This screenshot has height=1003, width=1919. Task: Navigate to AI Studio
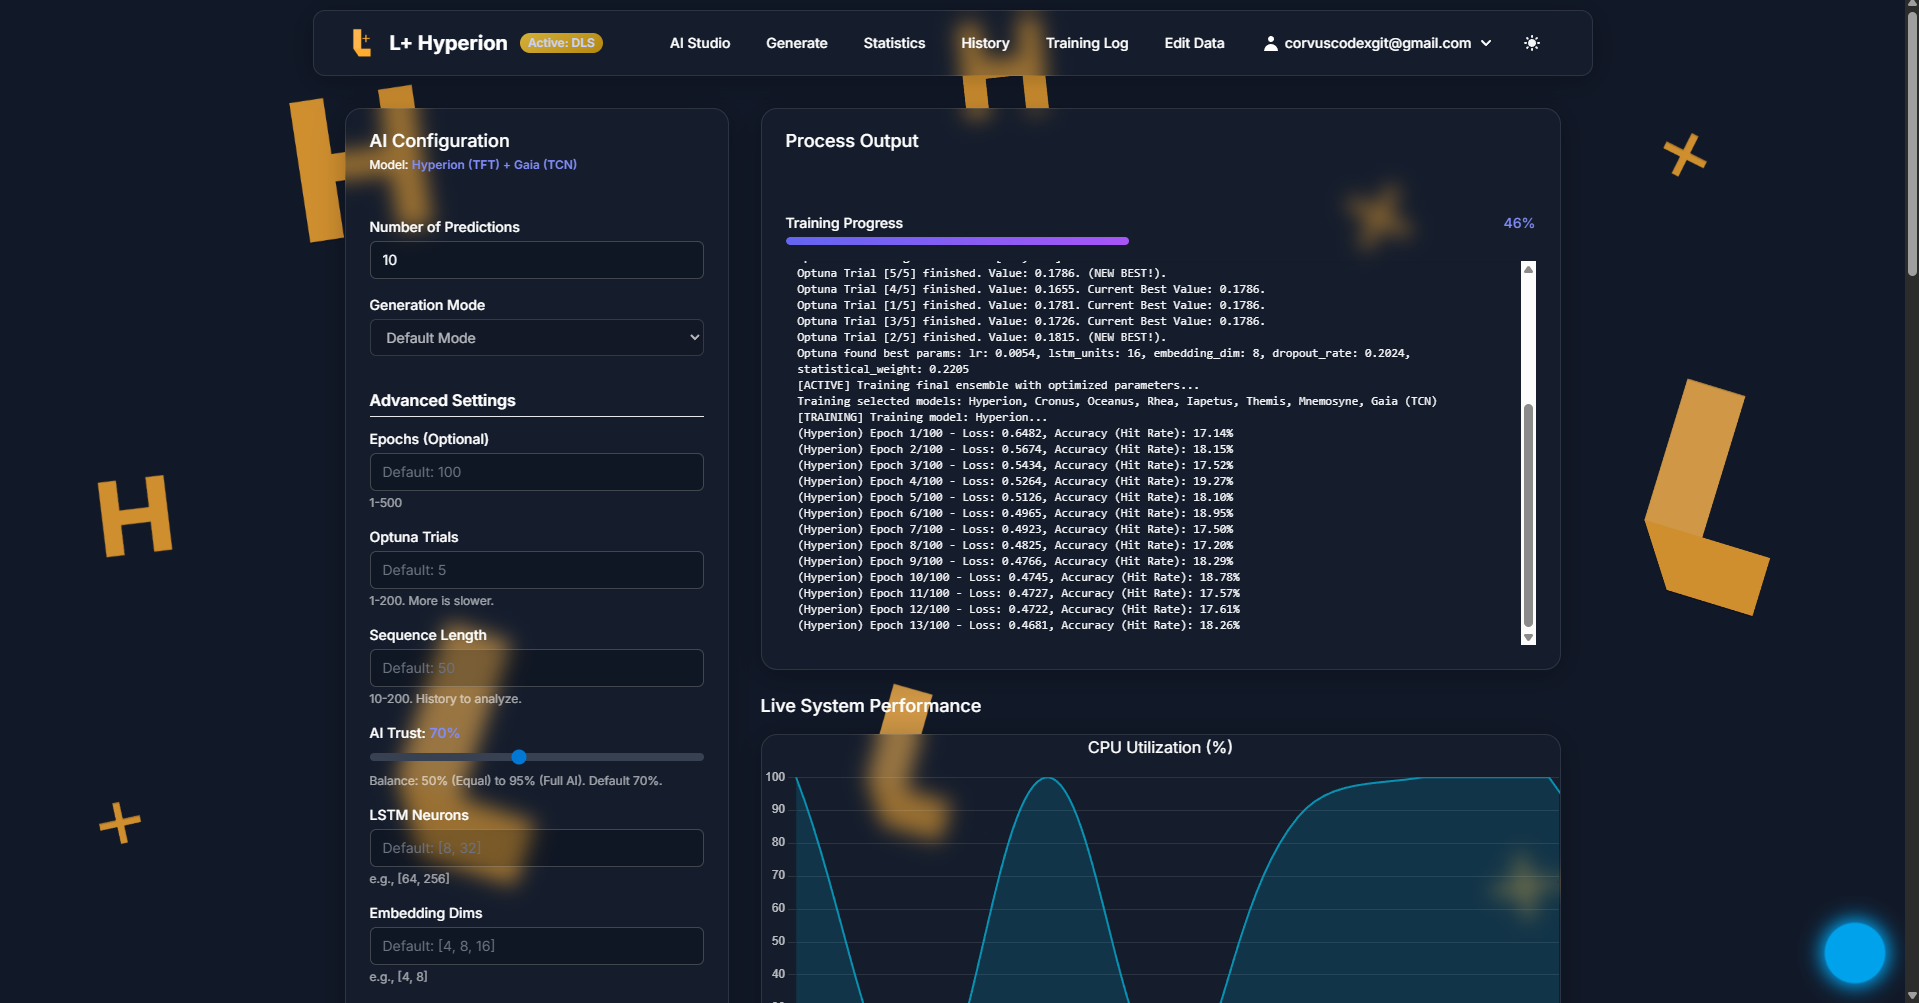(699, 43)
